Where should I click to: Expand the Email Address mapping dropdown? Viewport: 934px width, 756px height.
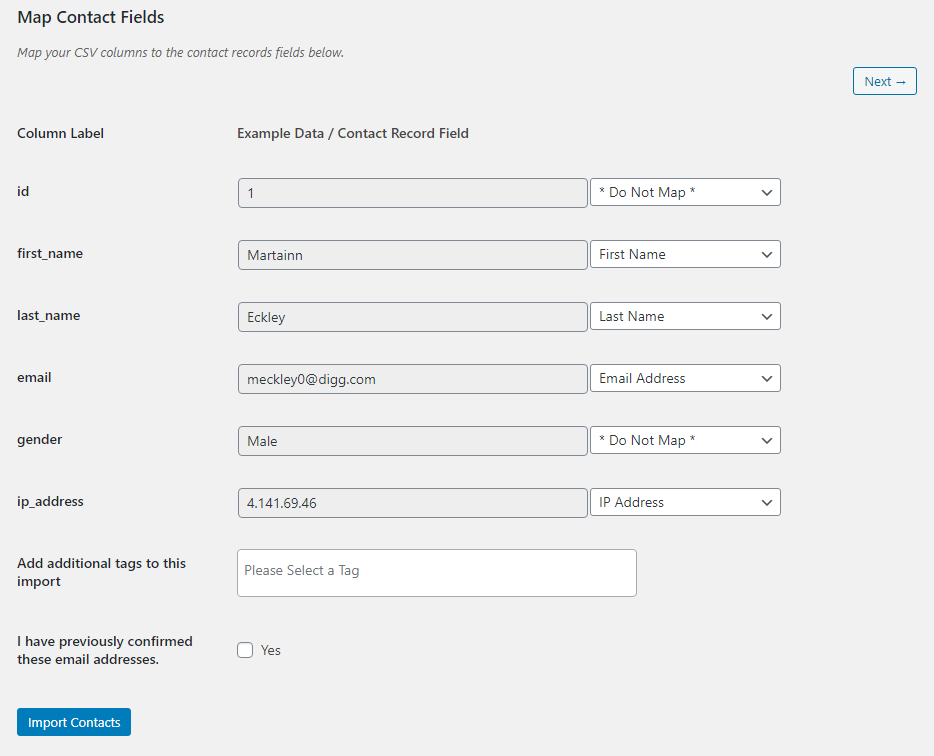click(685, 378)
